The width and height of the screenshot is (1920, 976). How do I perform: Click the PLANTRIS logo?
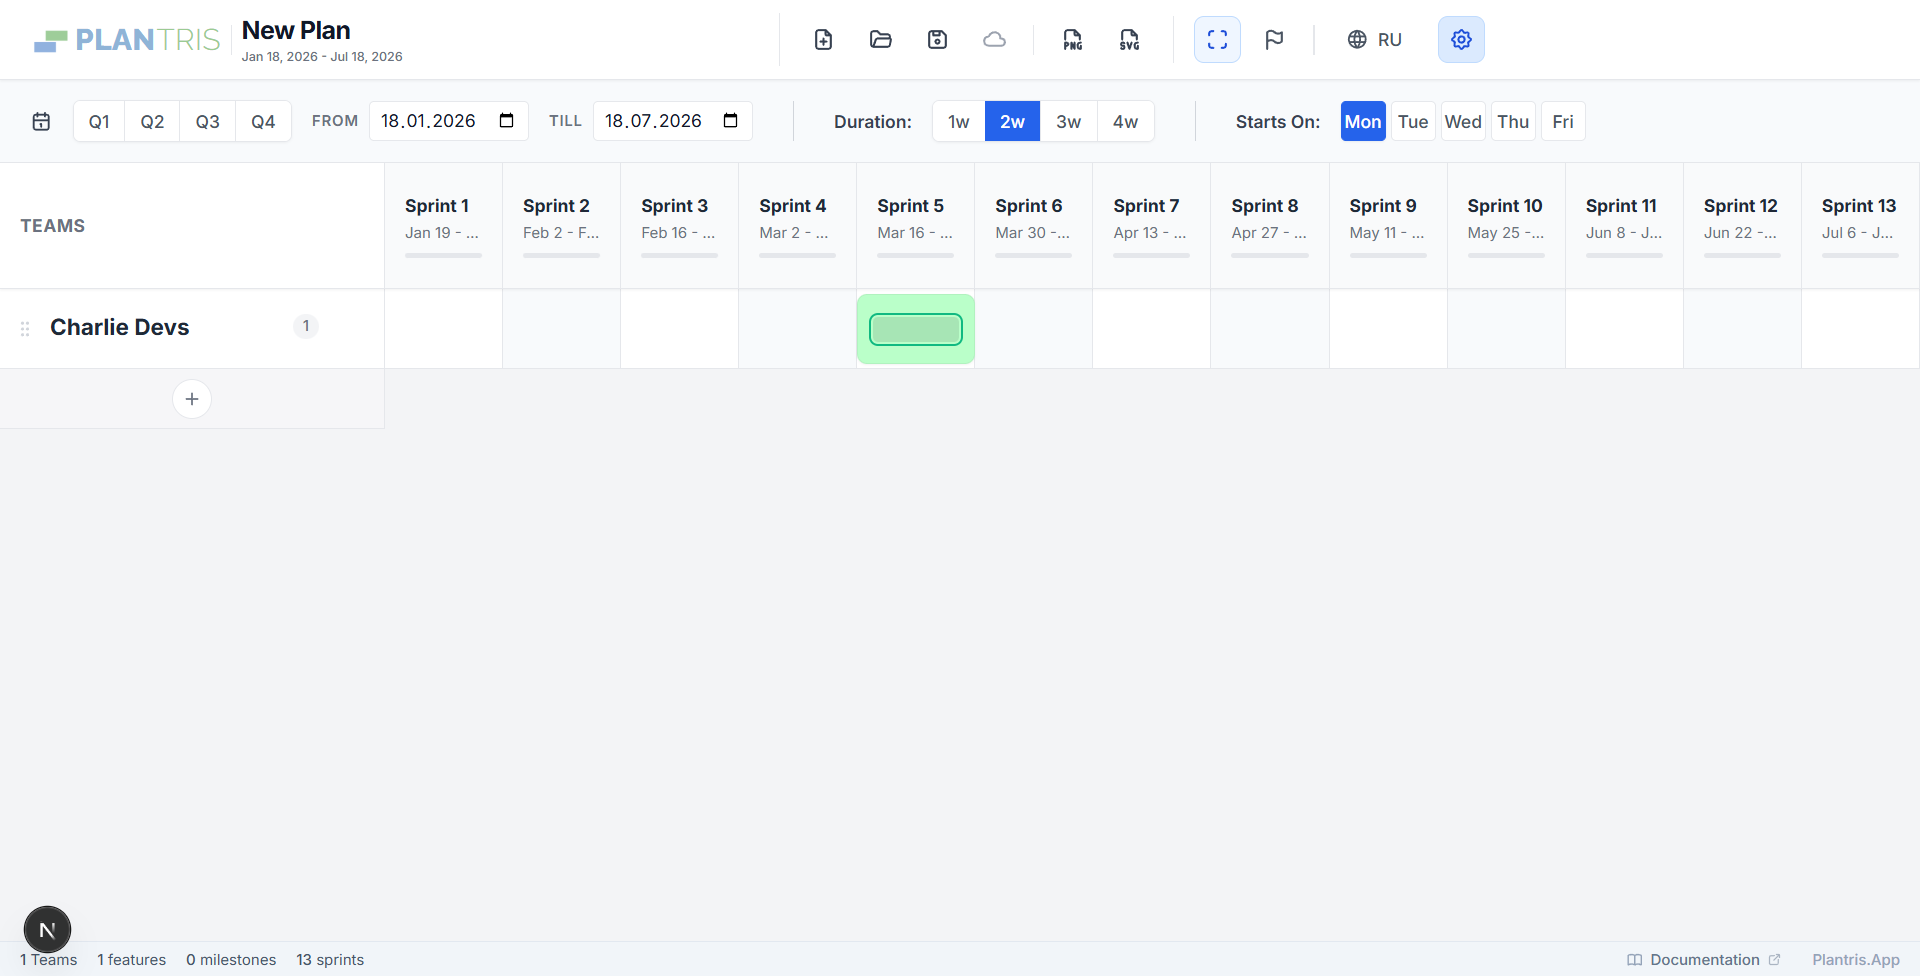[x=127, y=40]
